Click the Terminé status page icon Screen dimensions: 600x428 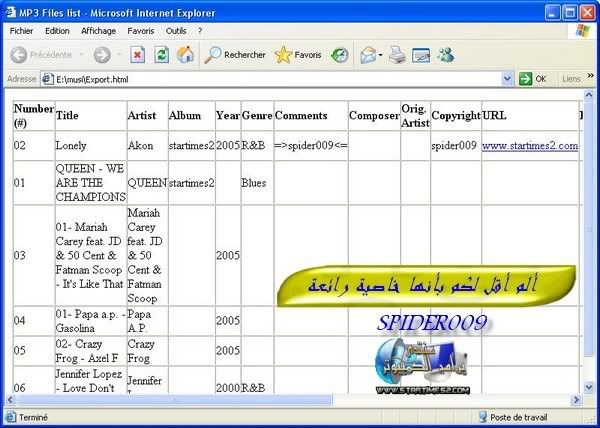click(11, 417)
